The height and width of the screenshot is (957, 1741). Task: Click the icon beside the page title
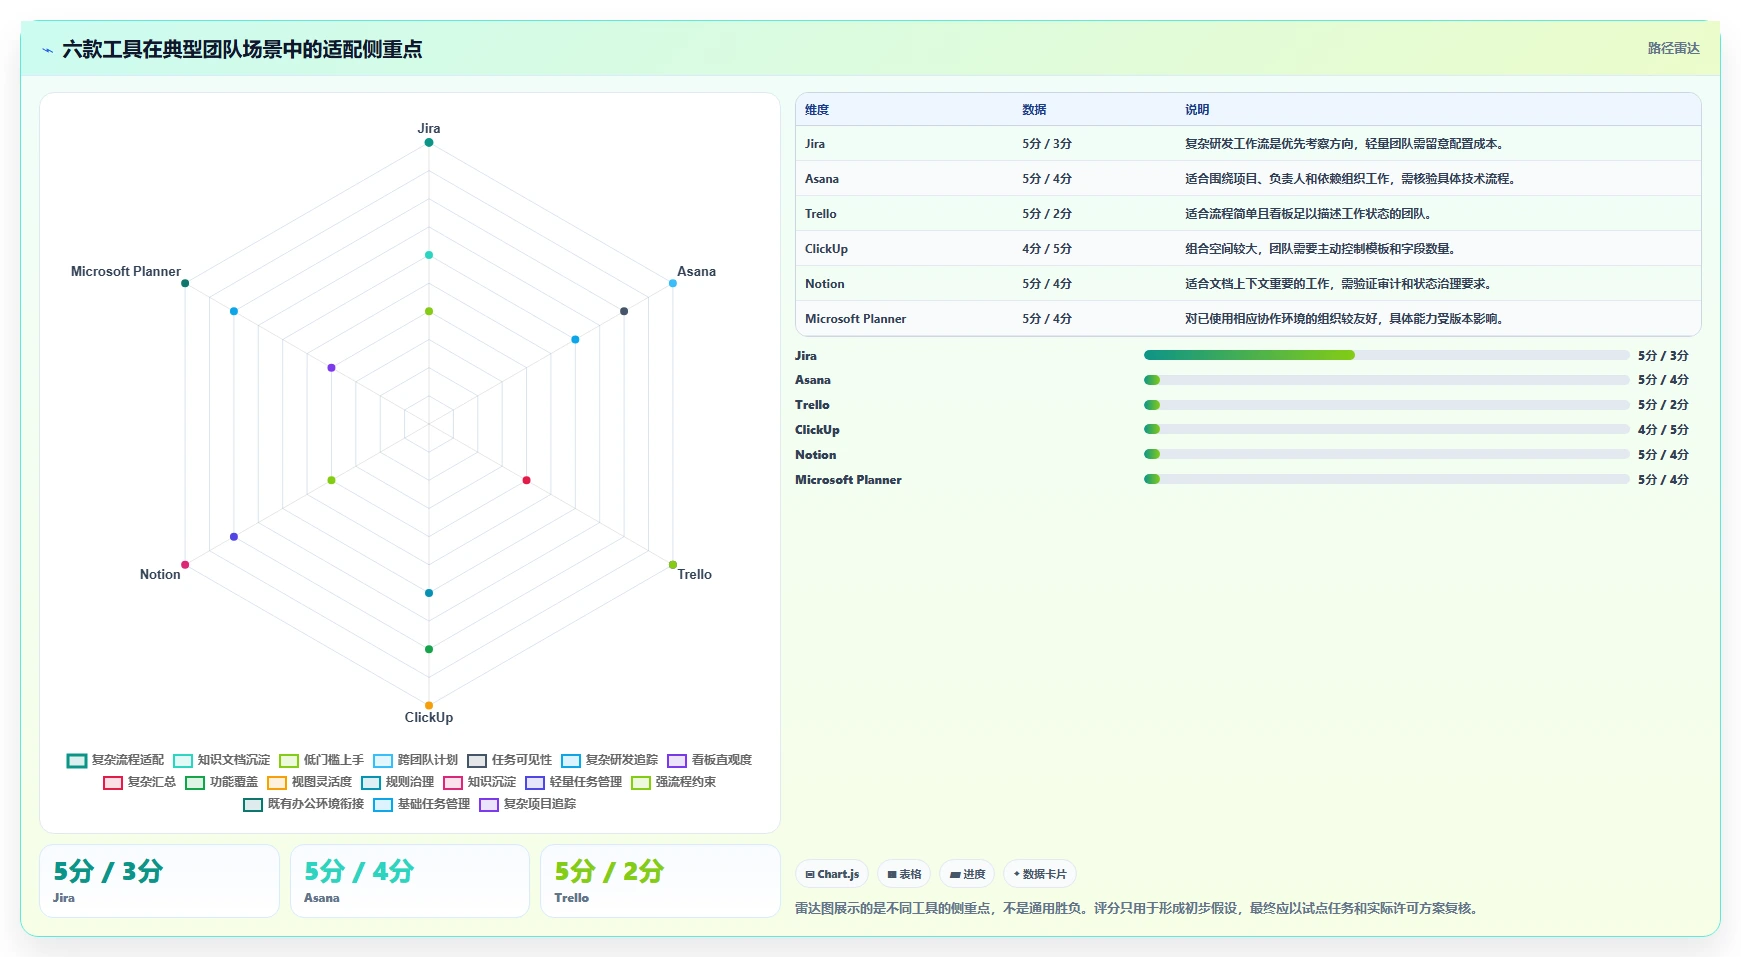coord(47,50)
